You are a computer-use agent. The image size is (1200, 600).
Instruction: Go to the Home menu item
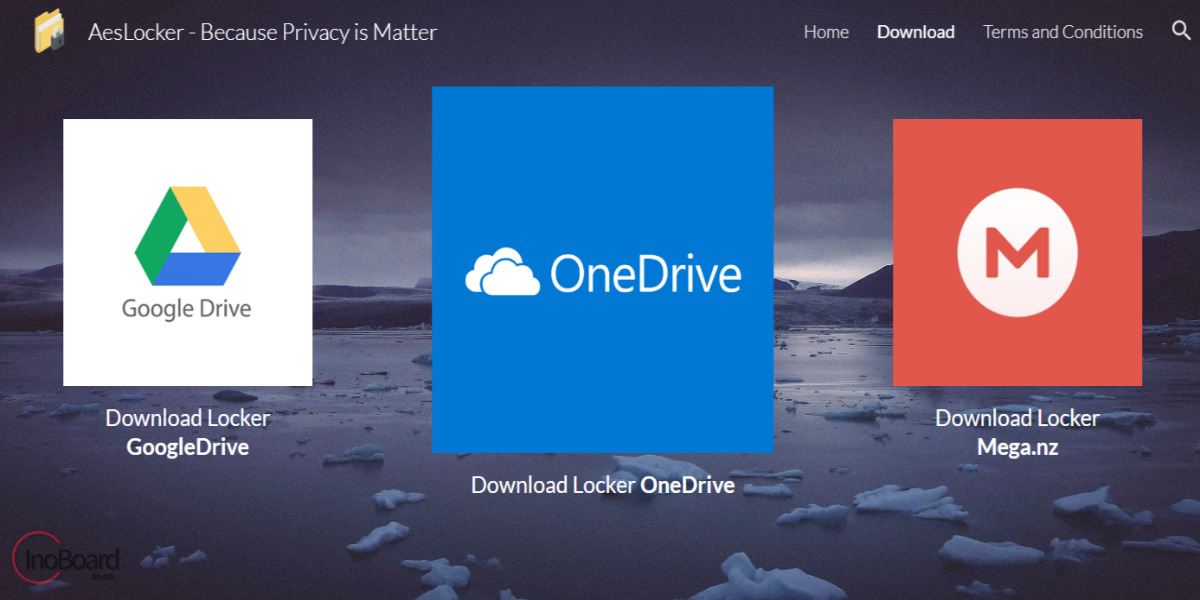point(826,32)
